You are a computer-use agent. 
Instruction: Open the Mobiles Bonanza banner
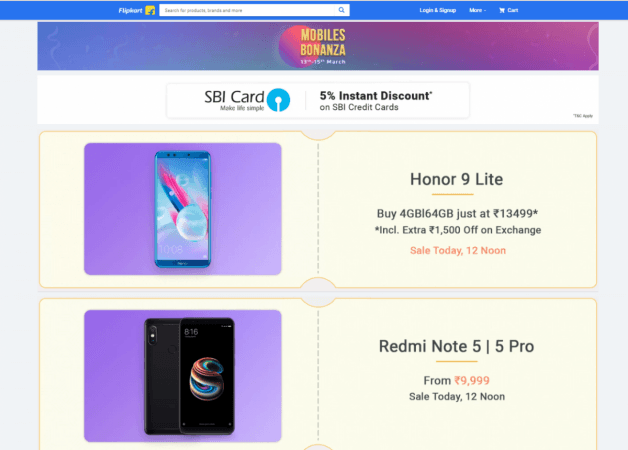[318, 46]
